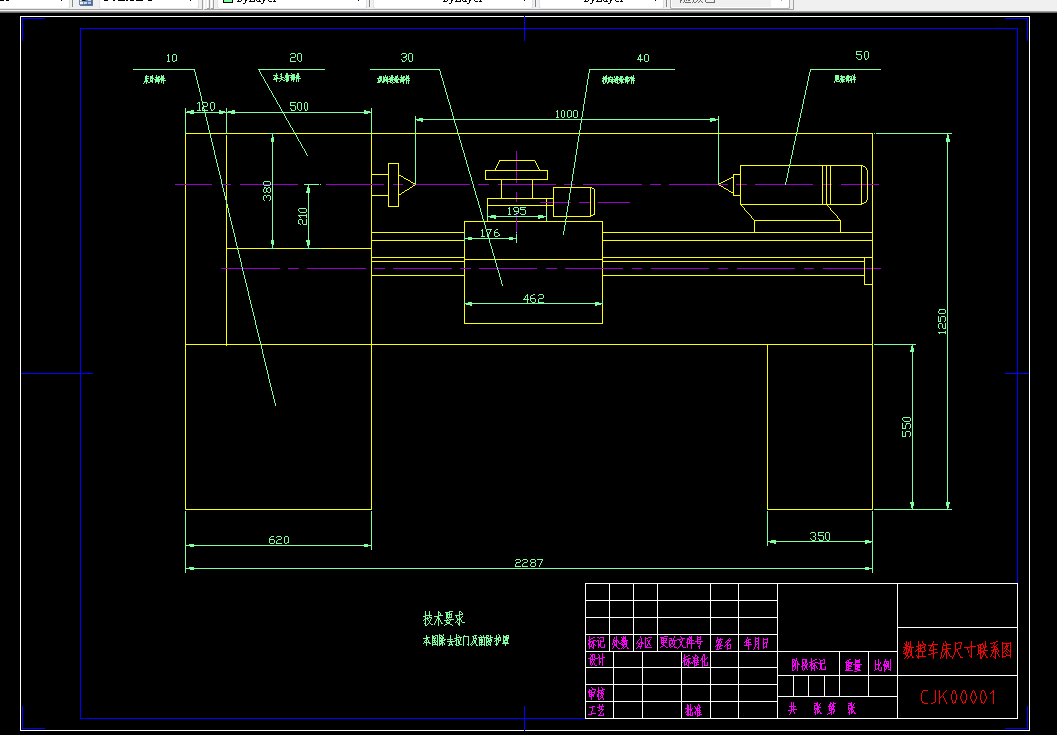
Task: Click the part name label under balloon 50
Action: tap(845, 79)
